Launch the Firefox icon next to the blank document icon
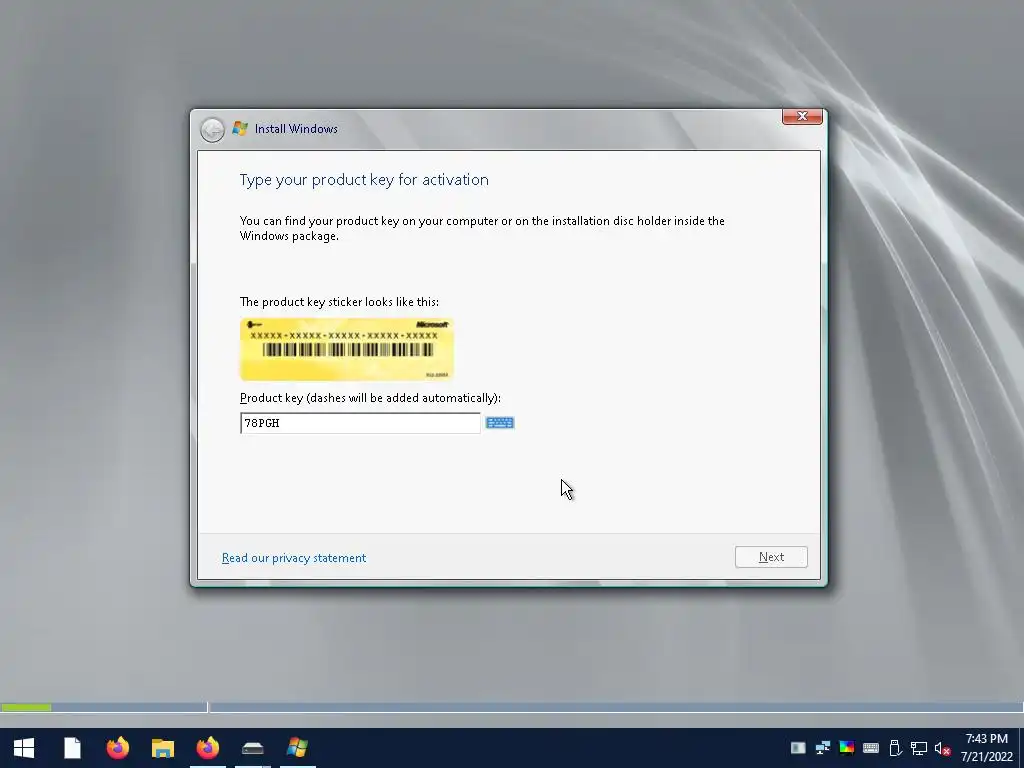 [x=118, y=748]
